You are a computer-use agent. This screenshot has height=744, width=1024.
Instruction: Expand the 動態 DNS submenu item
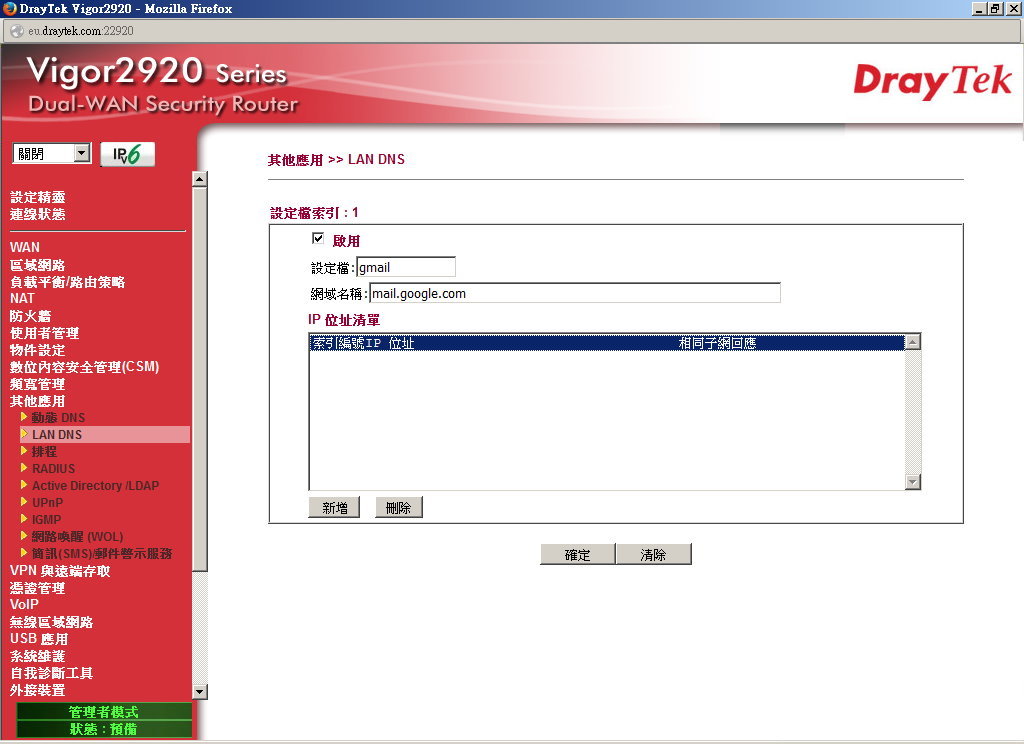(58, 417)
